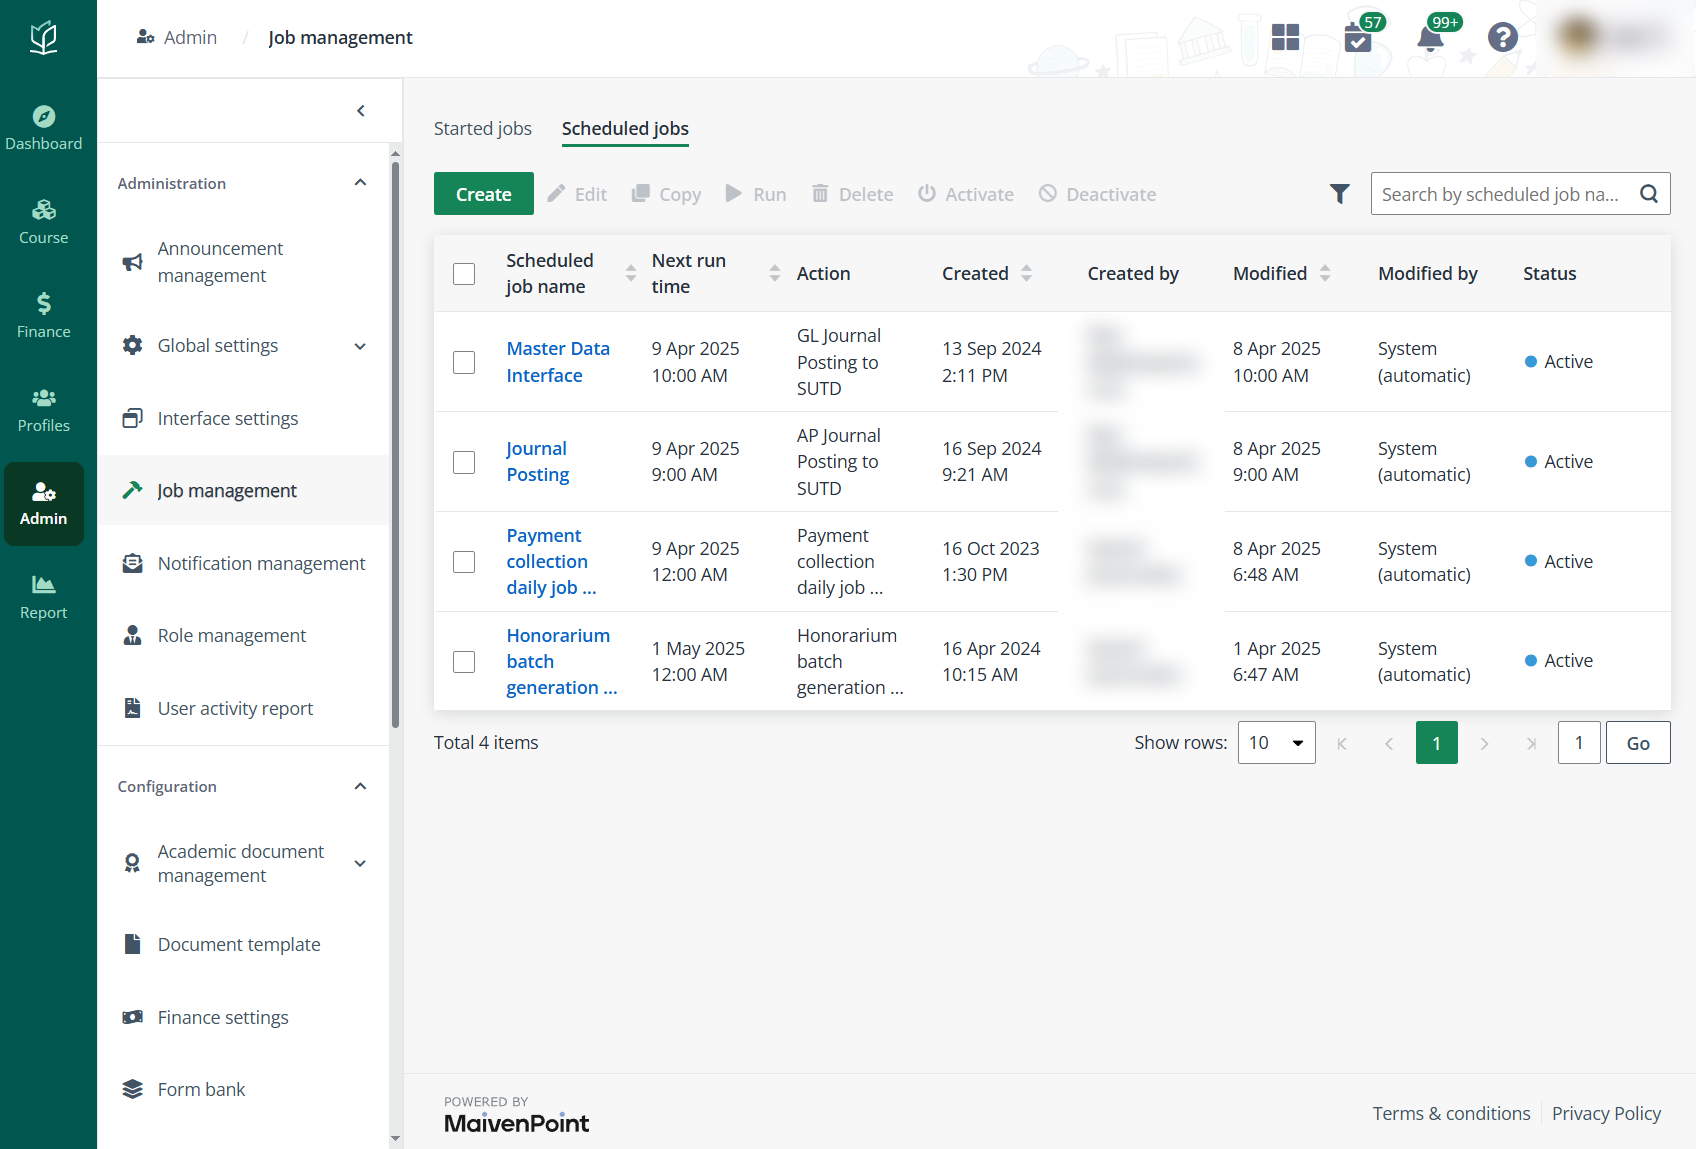
Task: Check the Master Data Interface row checkbox
Action: point(464,362)
